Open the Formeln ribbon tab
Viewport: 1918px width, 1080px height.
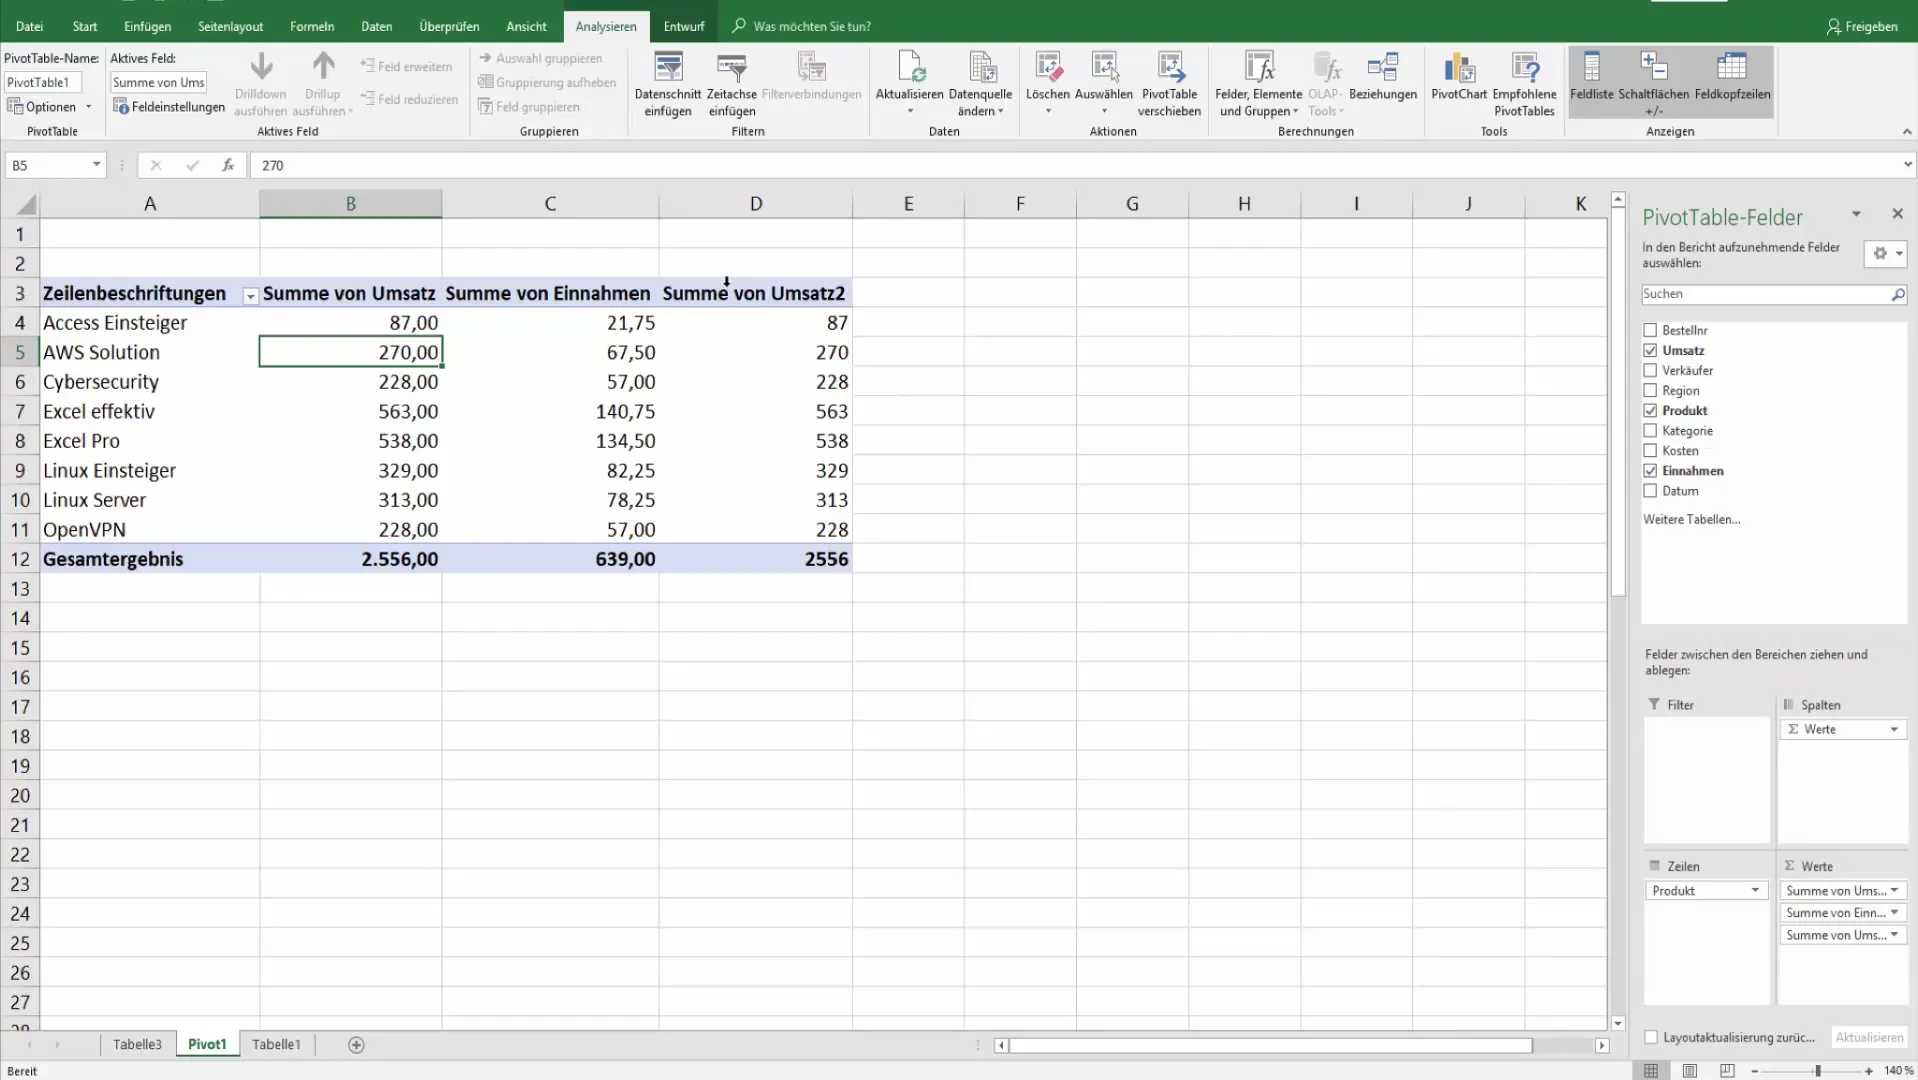pos(312,26)
